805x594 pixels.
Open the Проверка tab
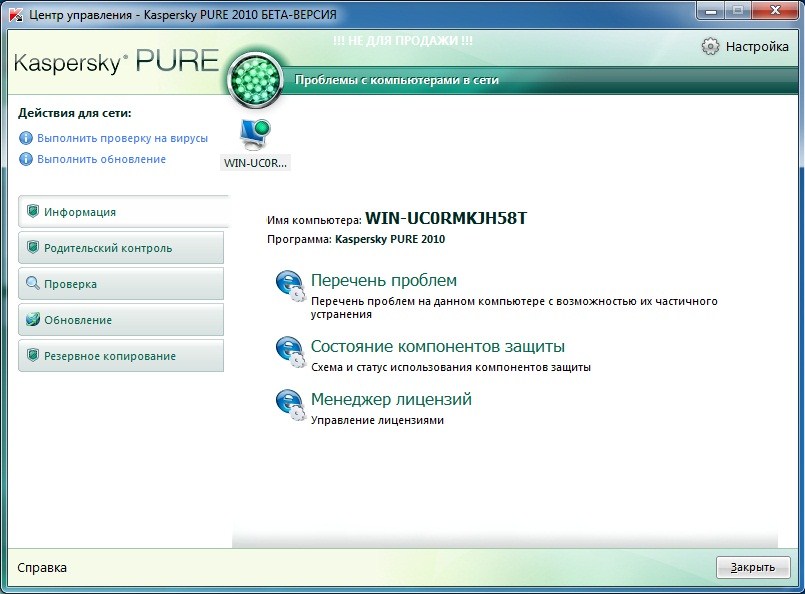tap(121, 283)
